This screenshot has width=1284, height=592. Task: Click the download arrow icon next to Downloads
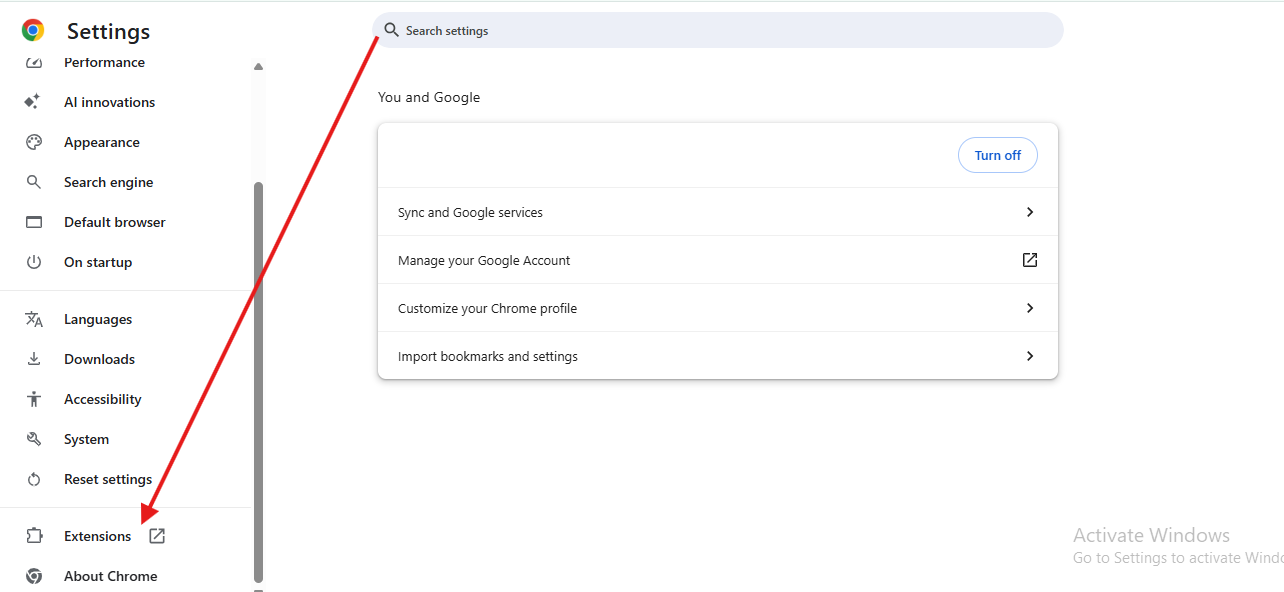[x=34, y=359]
